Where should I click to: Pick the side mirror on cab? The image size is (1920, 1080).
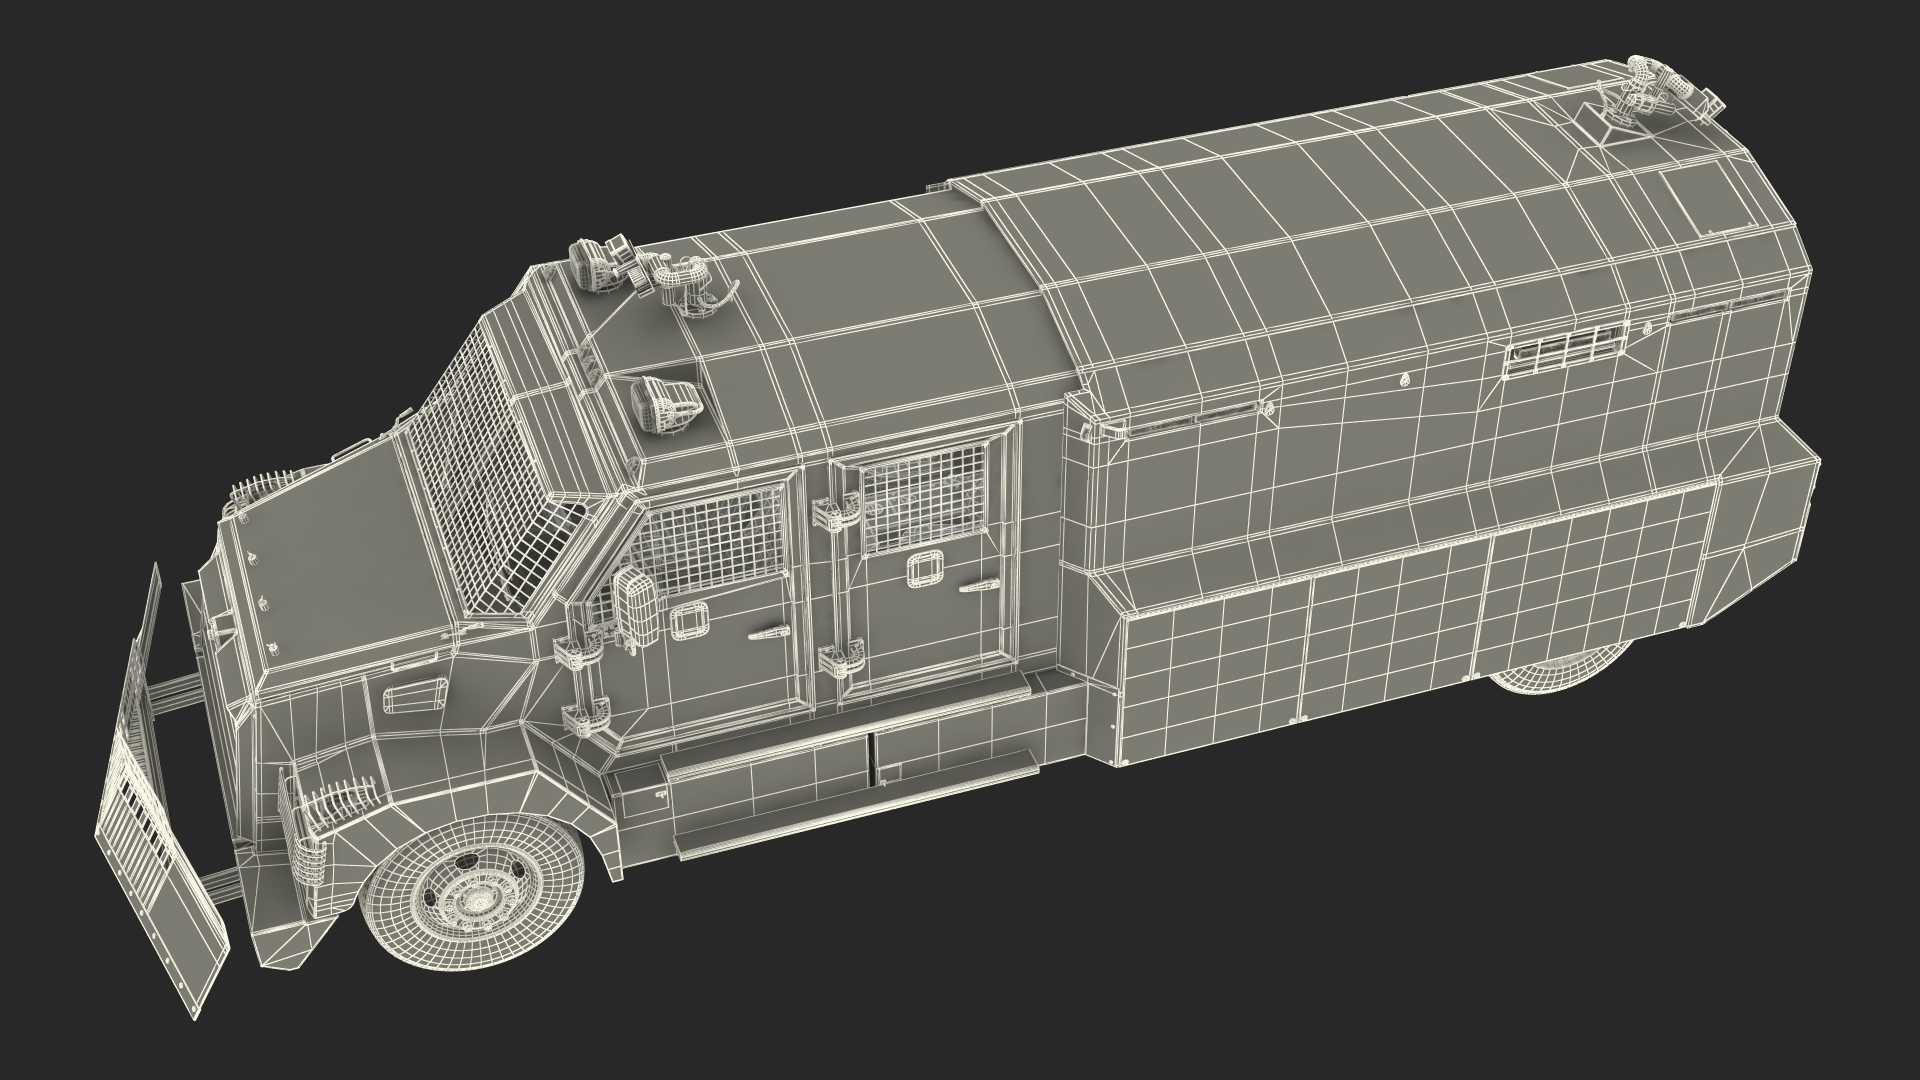point(637,607)
